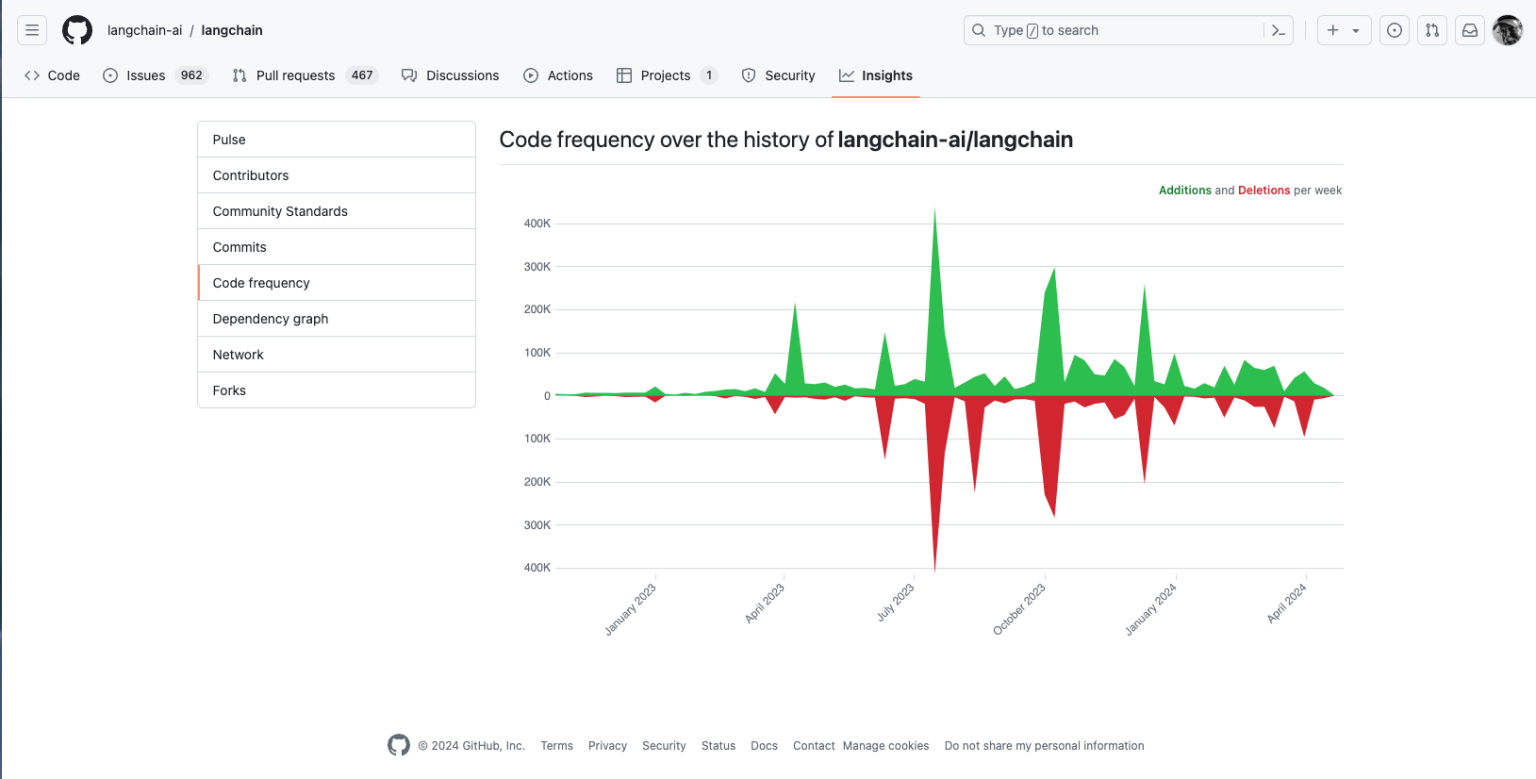Switch to the Insights tab
Screen dimensions: 1536x779
875,75
